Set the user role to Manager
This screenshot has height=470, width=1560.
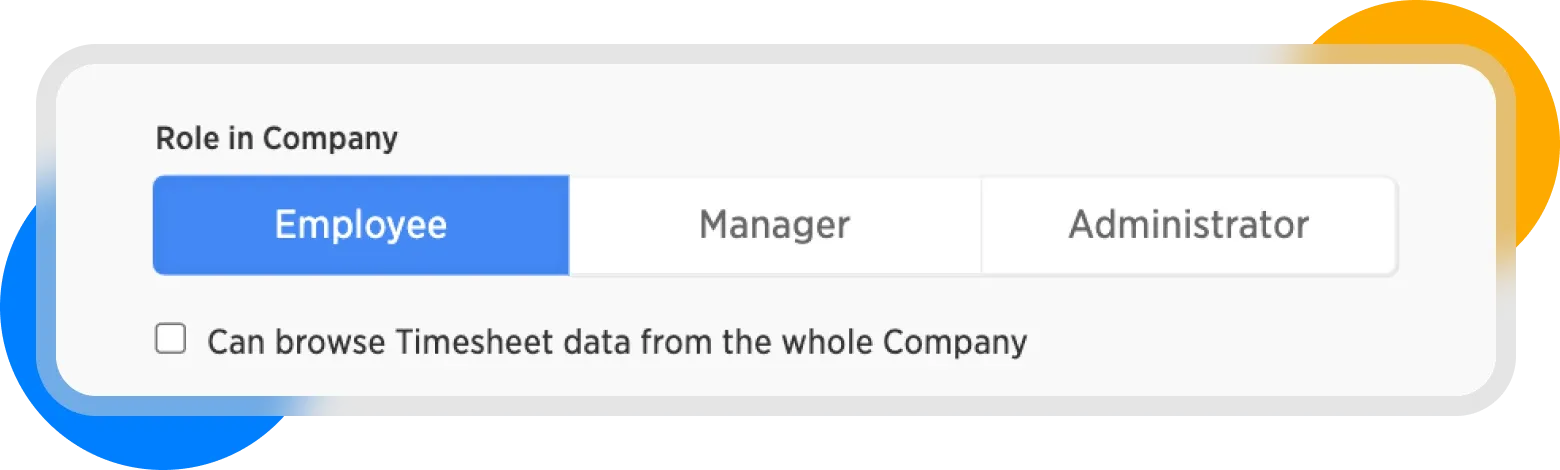coord(774,225)
